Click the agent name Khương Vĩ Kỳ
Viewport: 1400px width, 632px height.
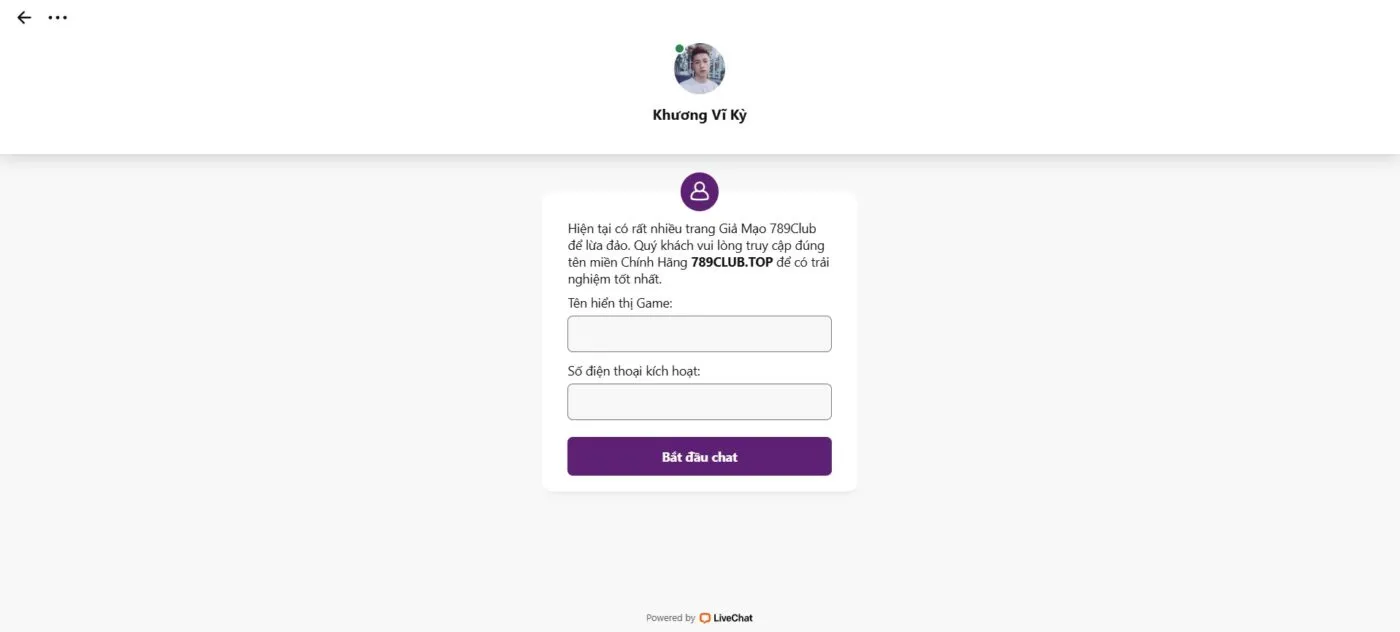(x=699, y=115)
